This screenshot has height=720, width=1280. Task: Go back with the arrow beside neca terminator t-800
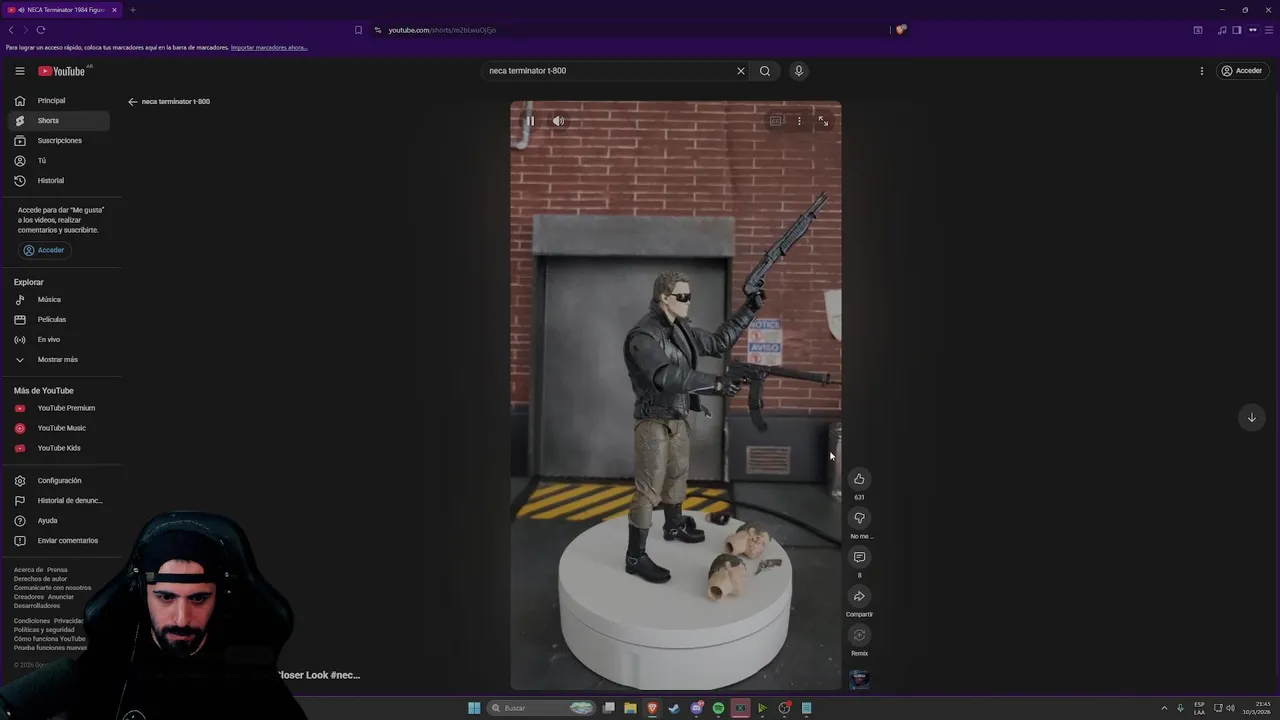133,102
